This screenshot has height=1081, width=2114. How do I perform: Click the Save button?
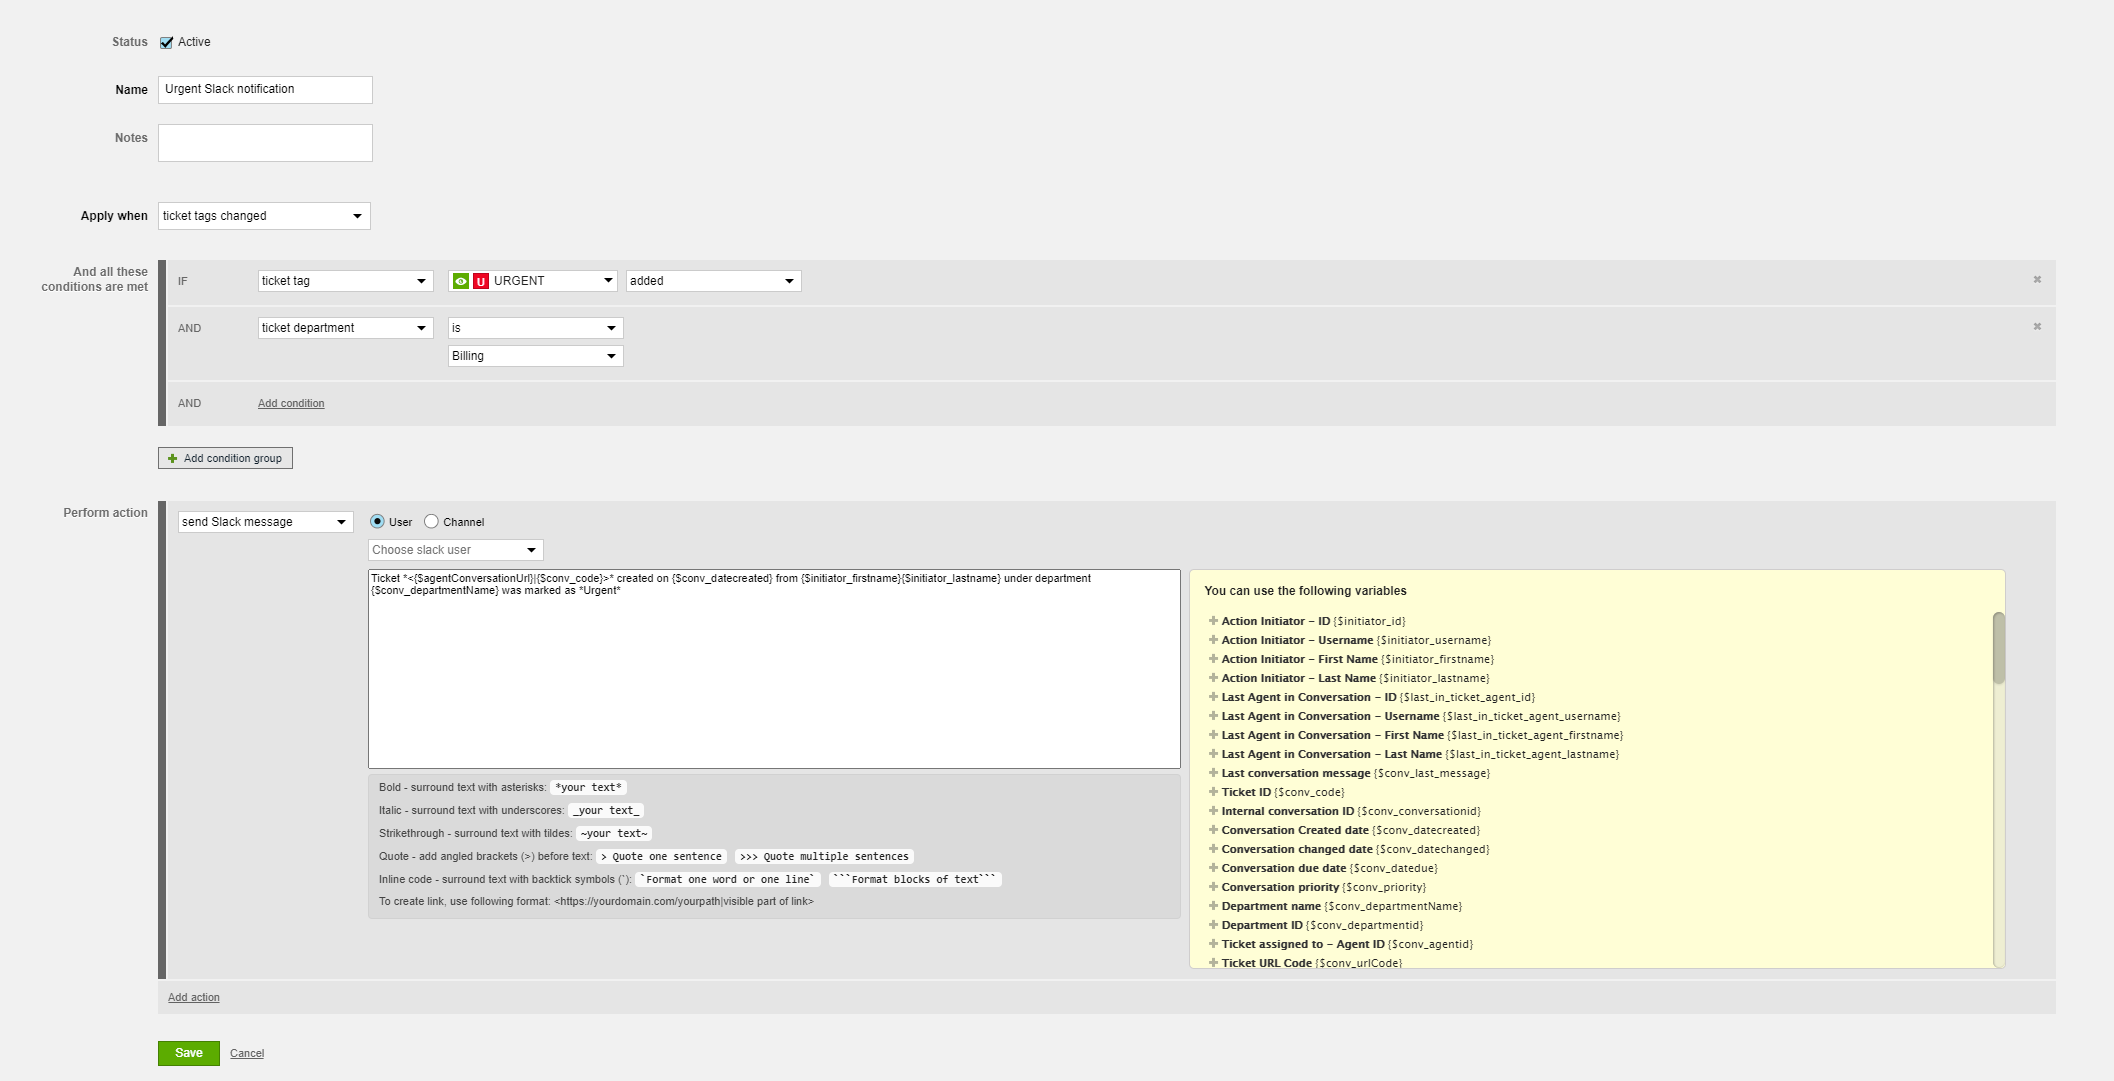point(189,1053)
